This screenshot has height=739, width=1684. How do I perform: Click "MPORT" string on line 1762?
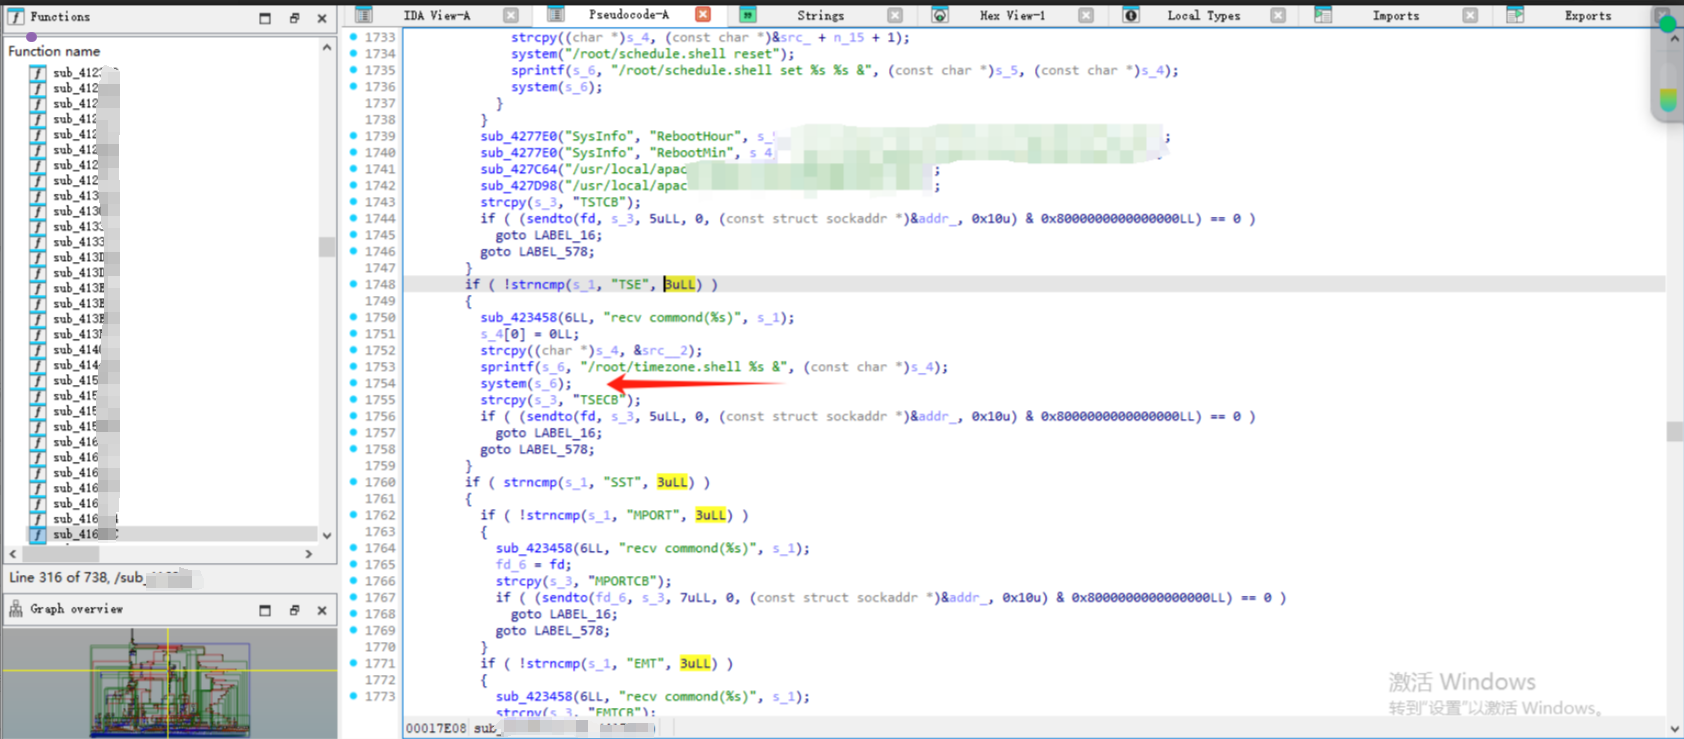coord(653,515)
